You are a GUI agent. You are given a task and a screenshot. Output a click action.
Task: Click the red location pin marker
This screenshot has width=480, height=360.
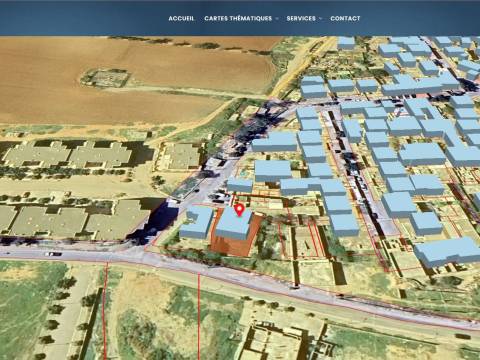[x=239, y=210]
